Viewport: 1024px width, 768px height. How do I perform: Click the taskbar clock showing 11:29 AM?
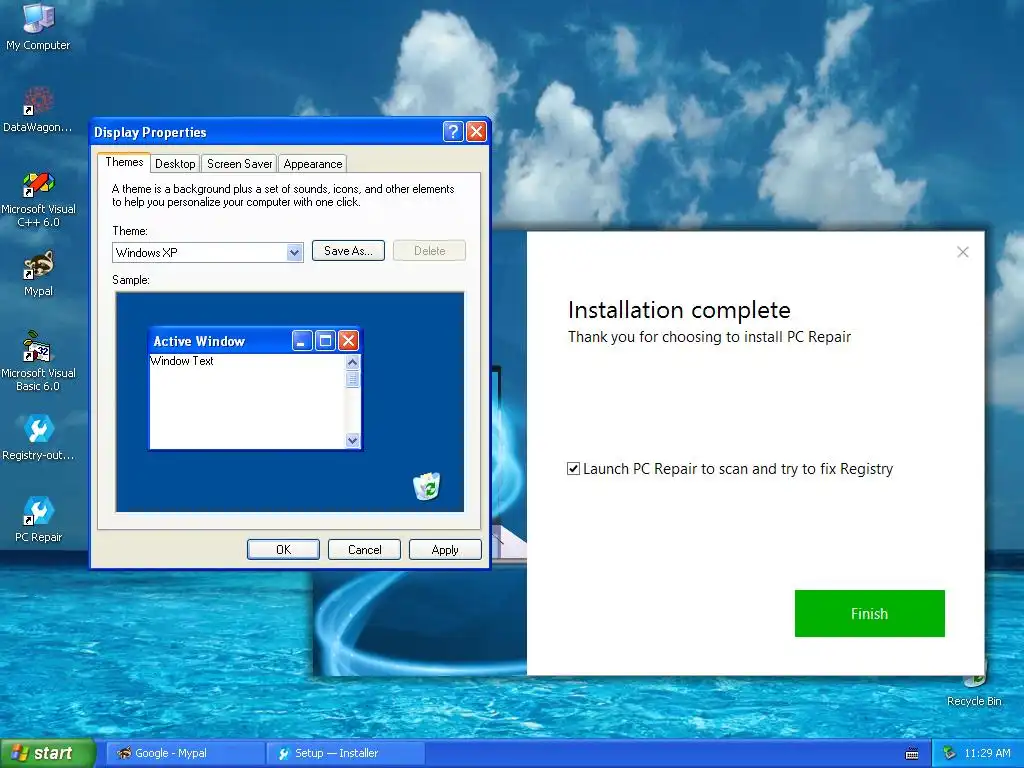point(987,754)
